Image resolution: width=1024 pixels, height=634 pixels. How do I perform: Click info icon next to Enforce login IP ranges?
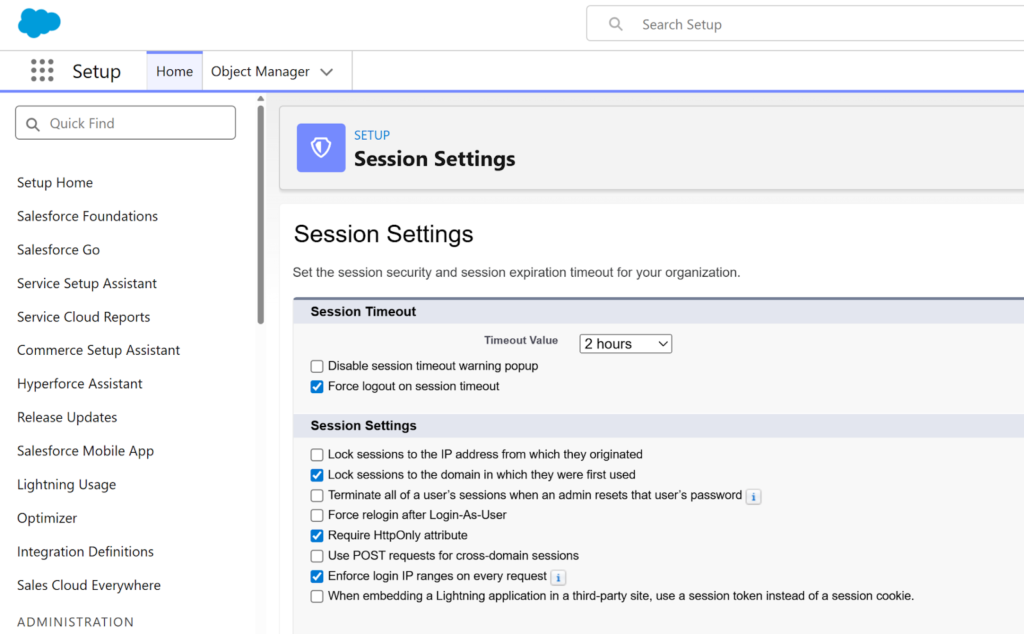pyautogui.click(x=558, y=577)
